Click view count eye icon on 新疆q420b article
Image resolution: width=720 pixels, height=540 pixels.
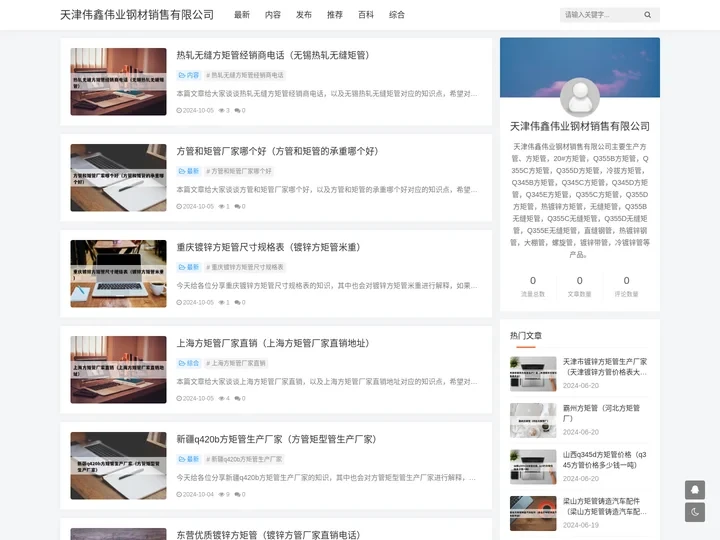[221, 494]
